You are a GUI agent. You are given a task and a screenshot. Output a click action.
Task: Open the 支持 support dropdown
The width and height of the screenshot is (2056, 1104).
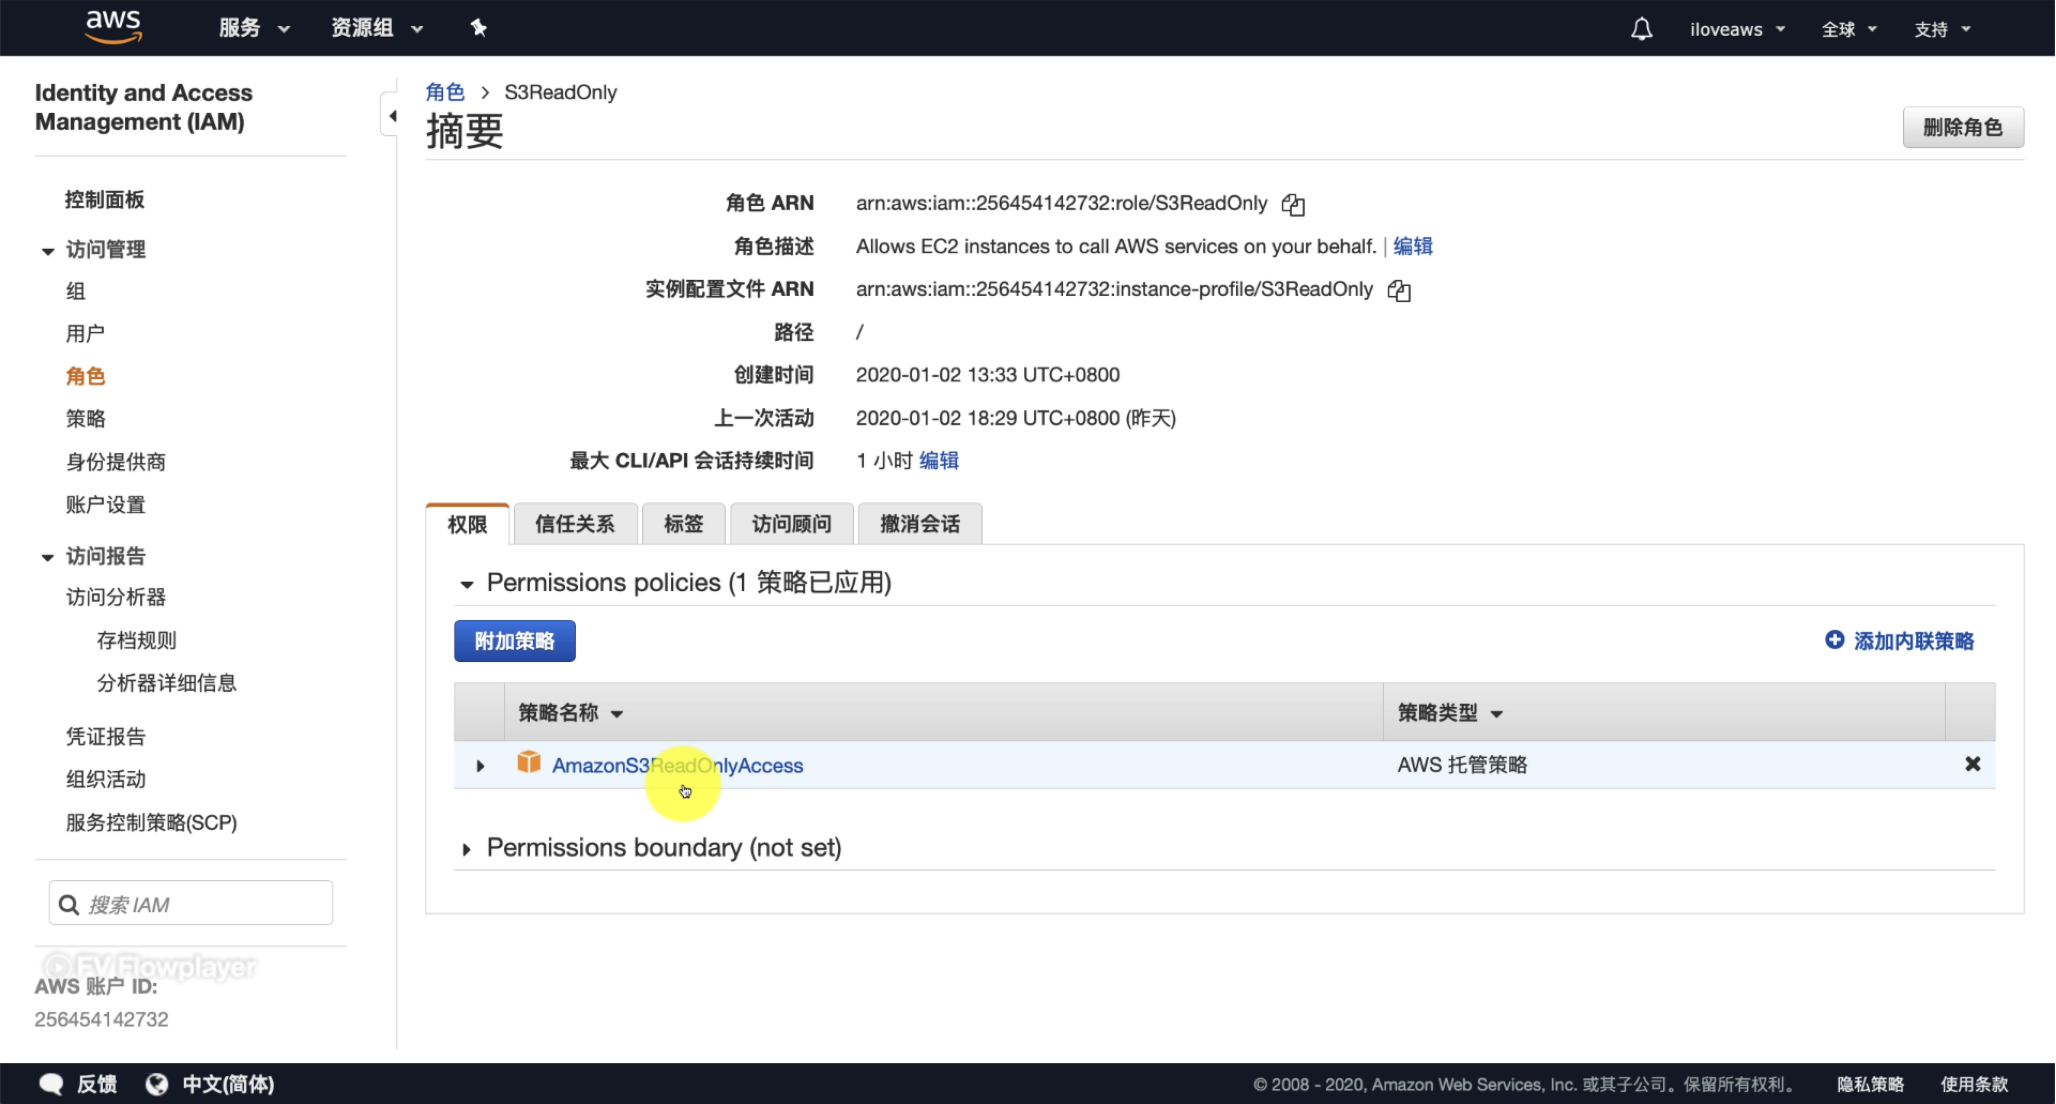tap(1942, 29)
